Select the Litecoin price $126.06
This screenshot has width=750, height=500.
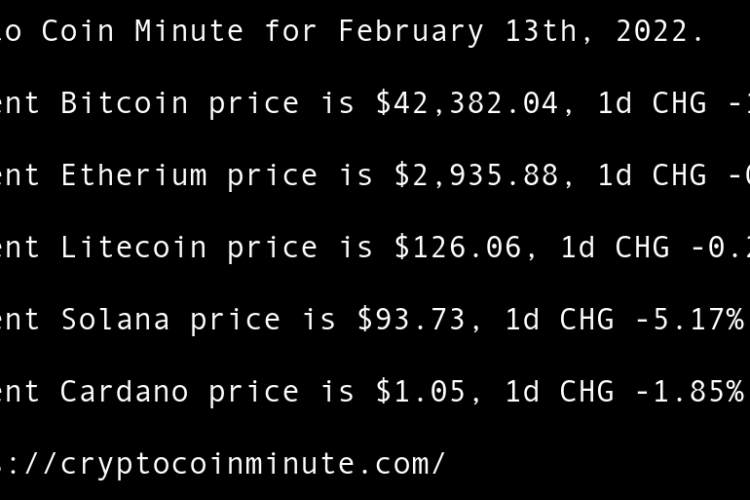pos(458,247)
